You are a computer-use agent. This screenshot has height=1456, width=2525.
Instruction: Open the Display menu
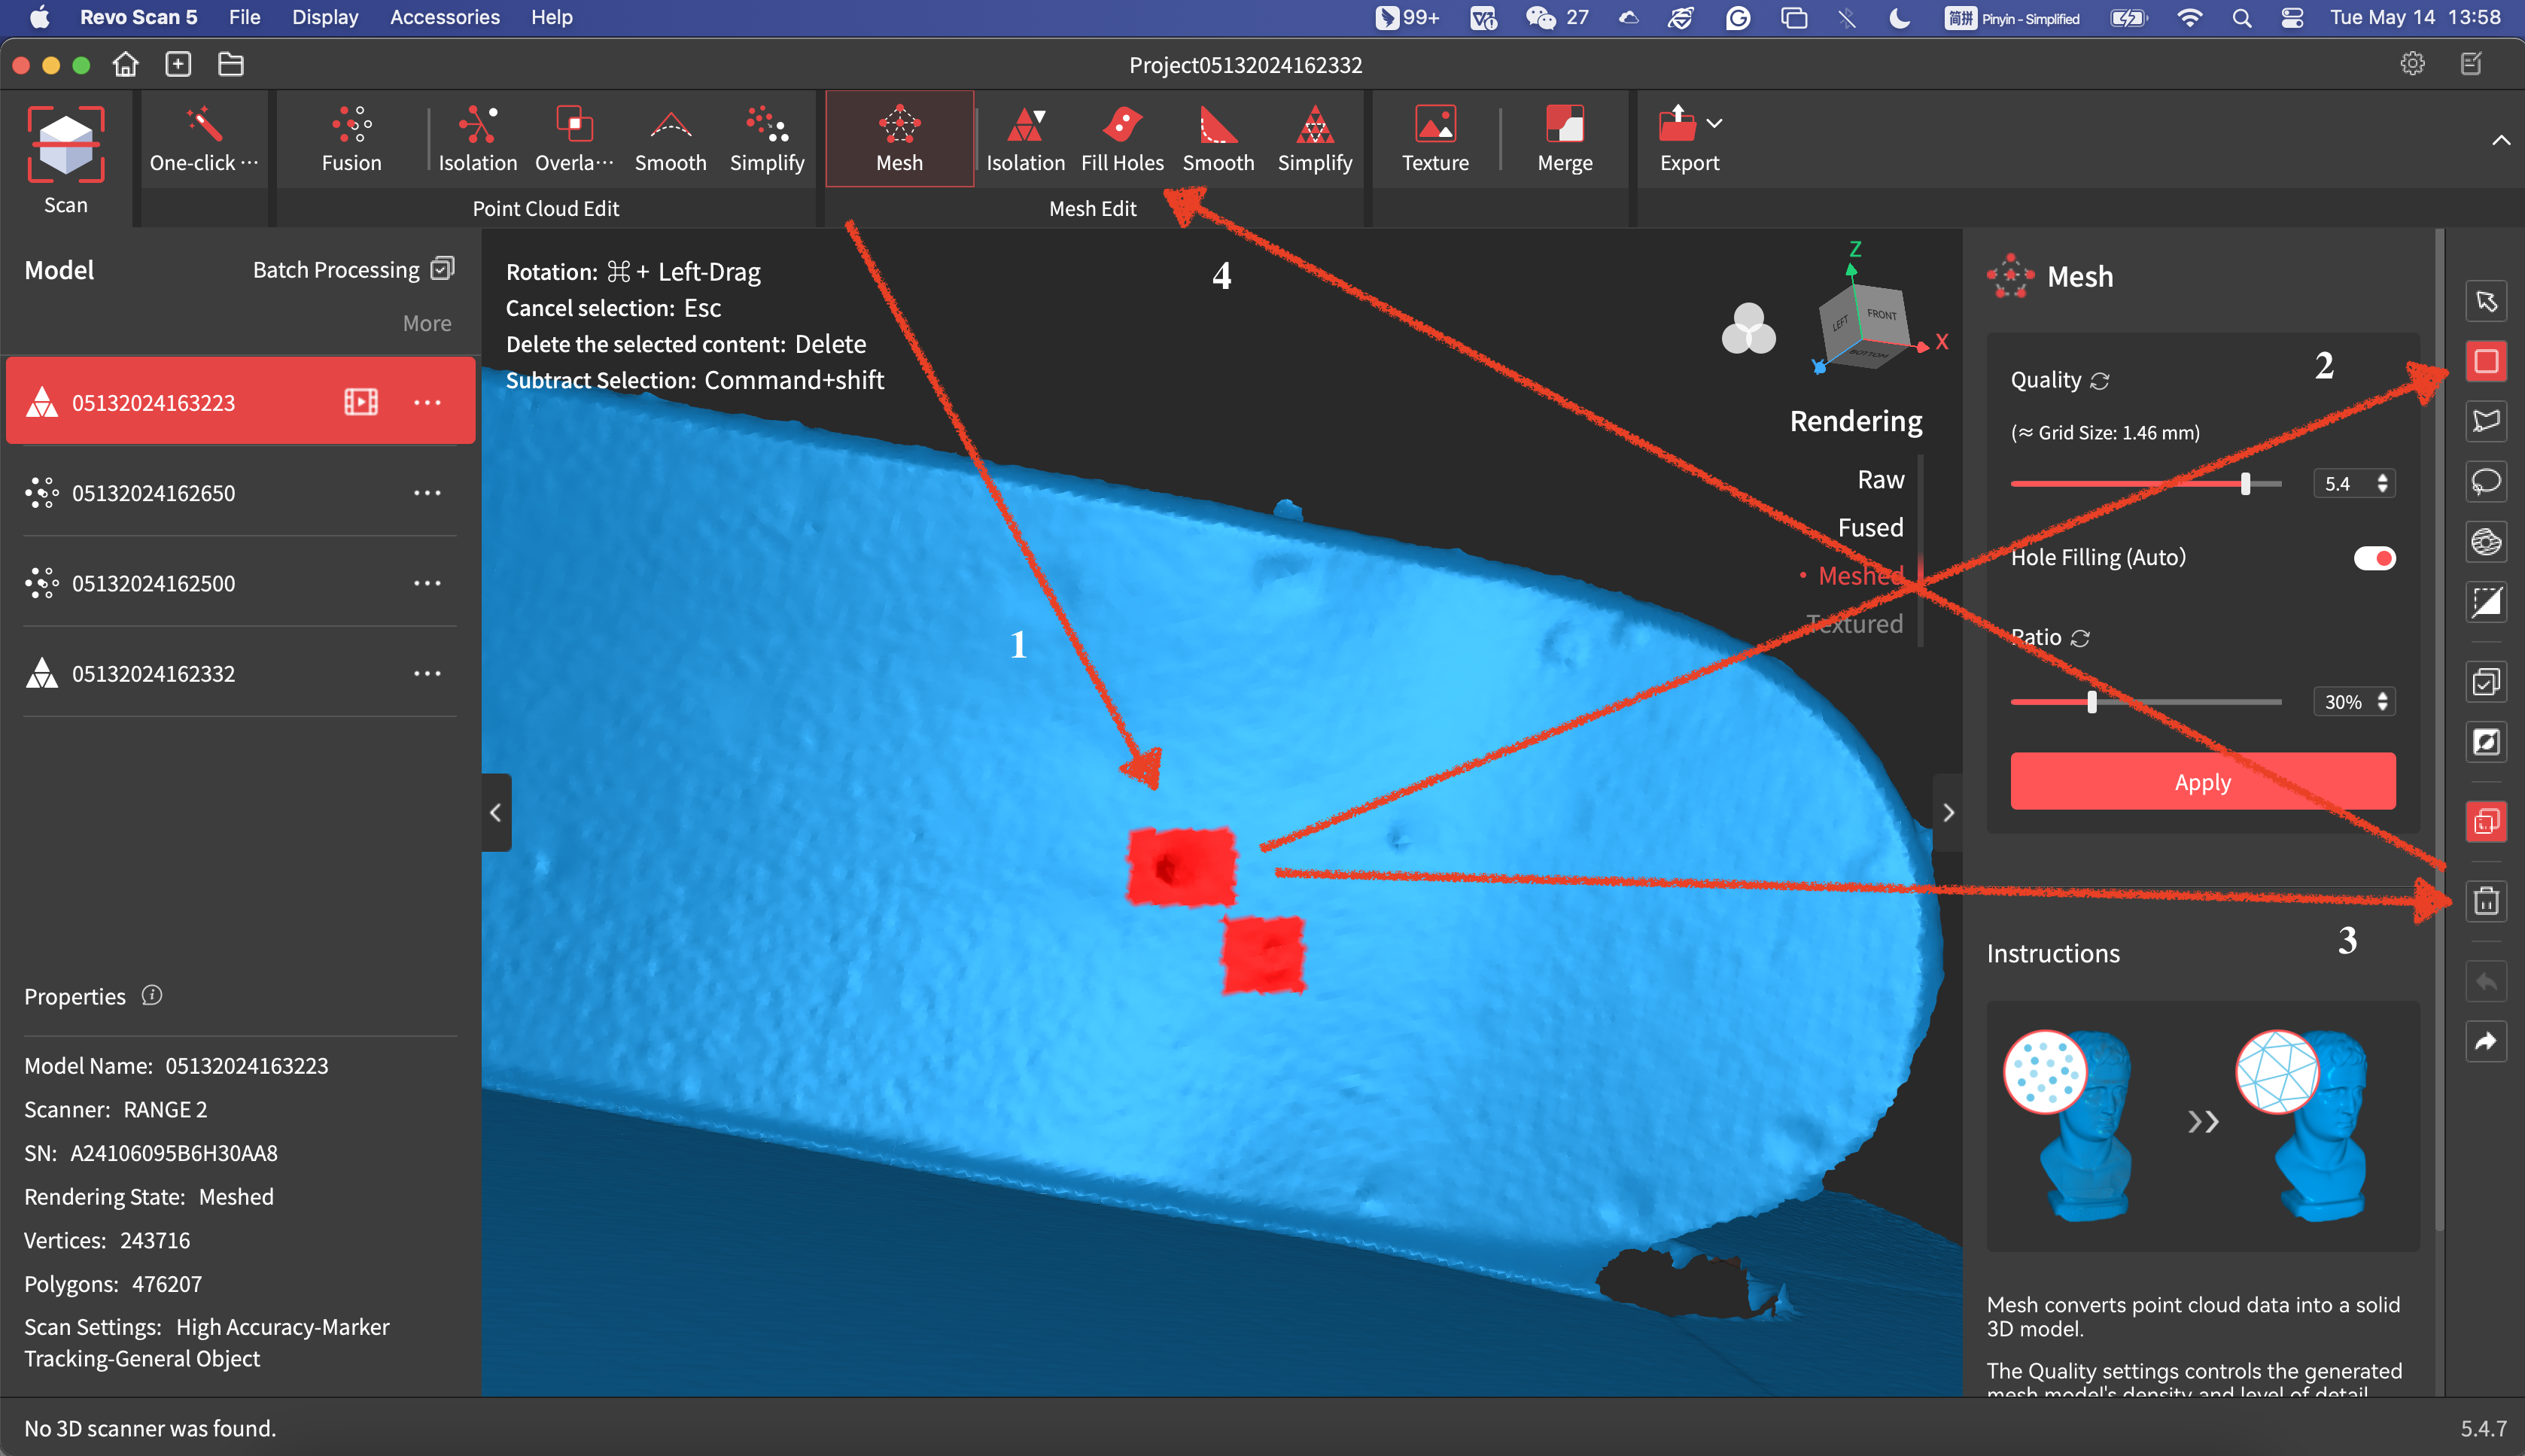[325, 17]
